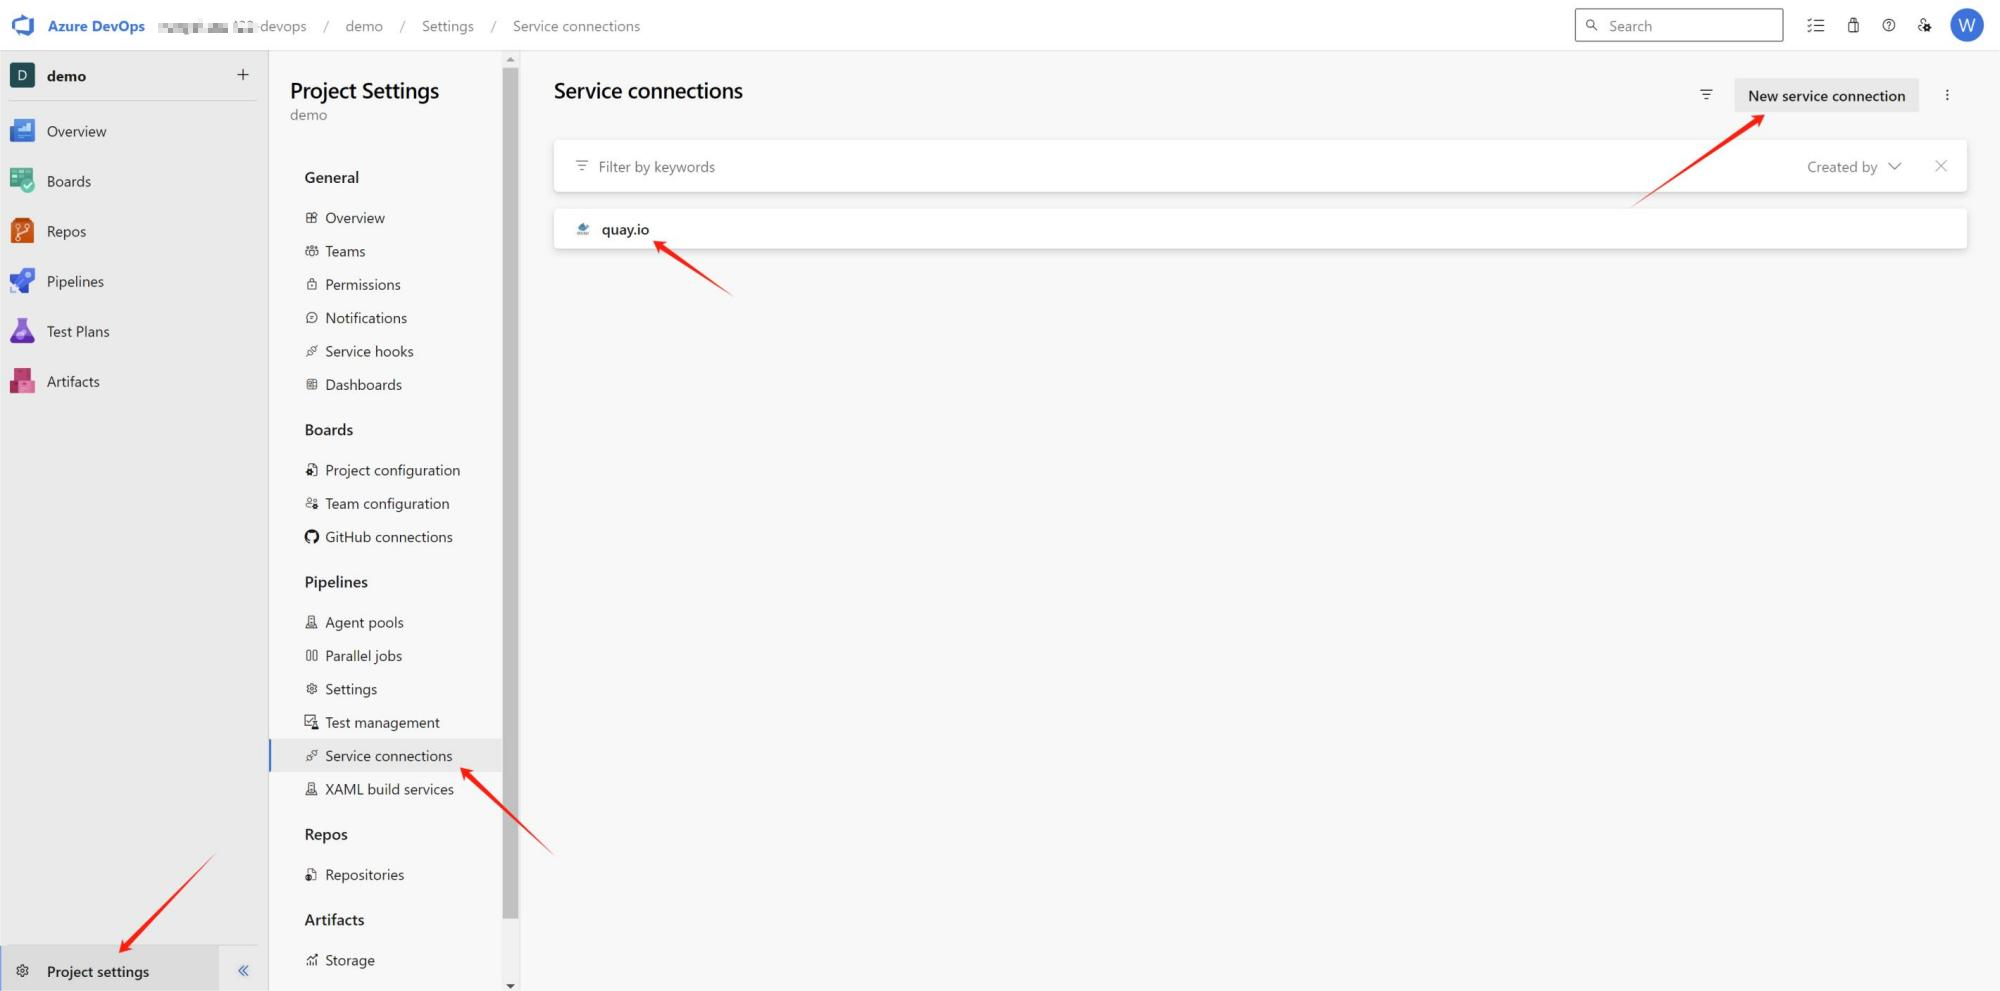Collapse the left navigation sidebar
The image size is (2000, 991).
(243, 970)
